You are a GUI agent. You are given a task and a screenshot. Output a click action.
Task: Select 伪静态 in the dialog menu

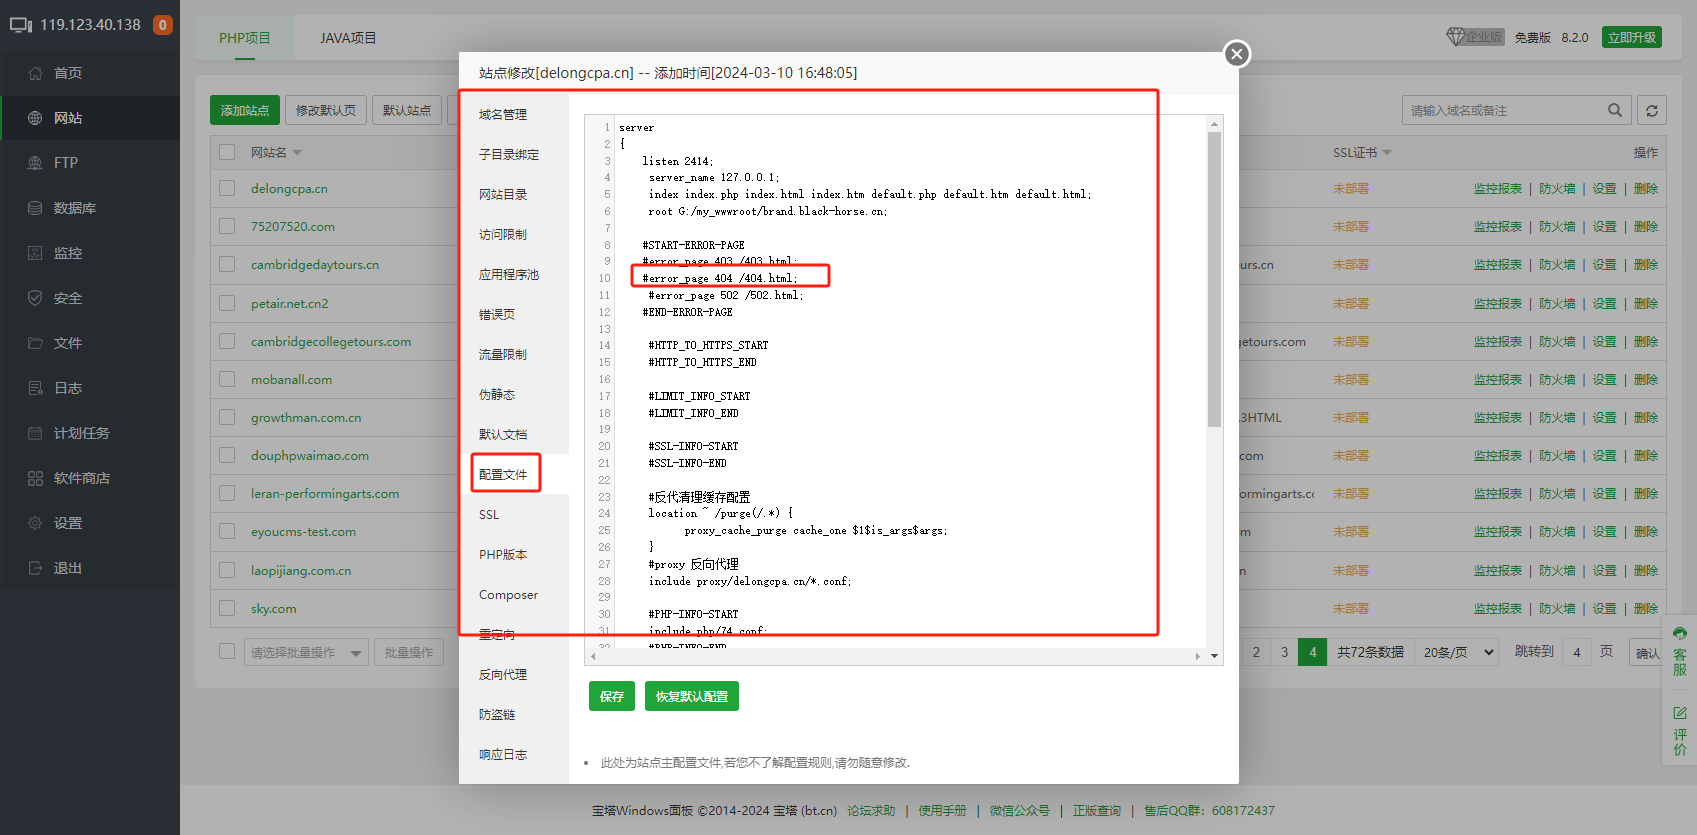pyautogui.click(x=497, y=394)
